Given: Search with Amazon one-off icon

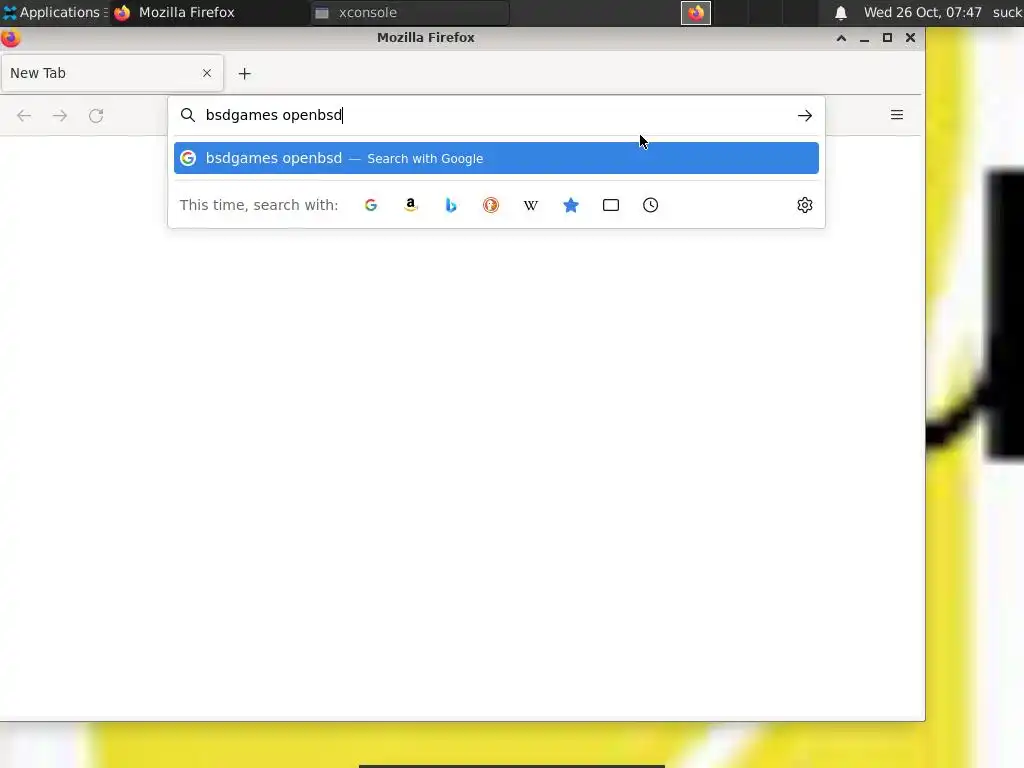Looking at the screenshot, I should pos(411,205).
